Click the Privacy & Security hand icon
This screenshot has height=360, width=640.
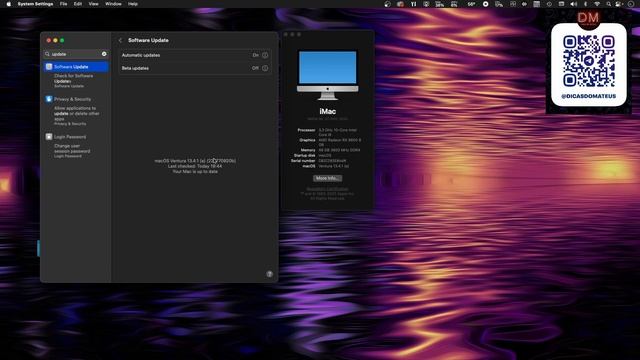[x=49, y=99]
